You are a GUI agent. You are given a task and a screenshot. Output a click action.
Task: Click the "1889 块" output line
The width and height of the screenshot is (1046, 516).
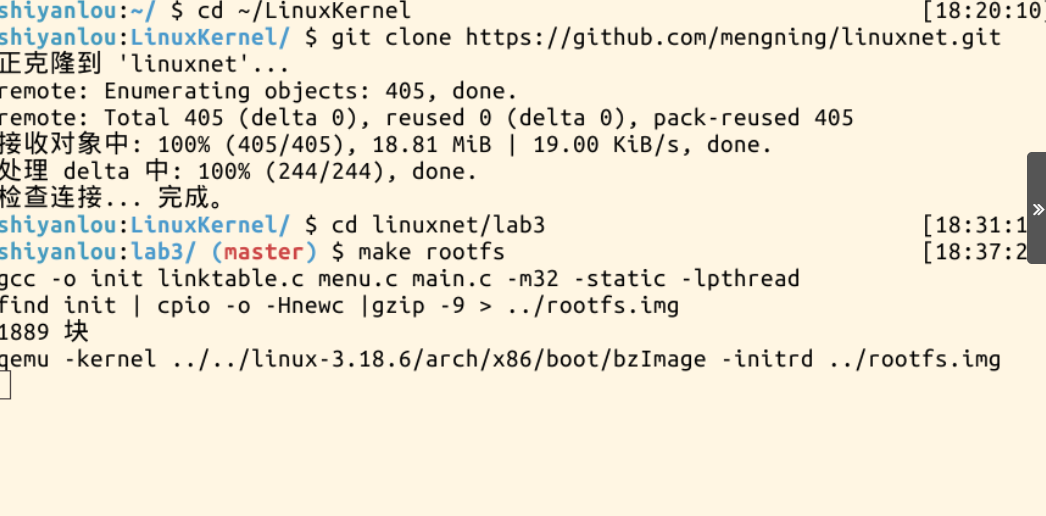[x=44, y=331]
